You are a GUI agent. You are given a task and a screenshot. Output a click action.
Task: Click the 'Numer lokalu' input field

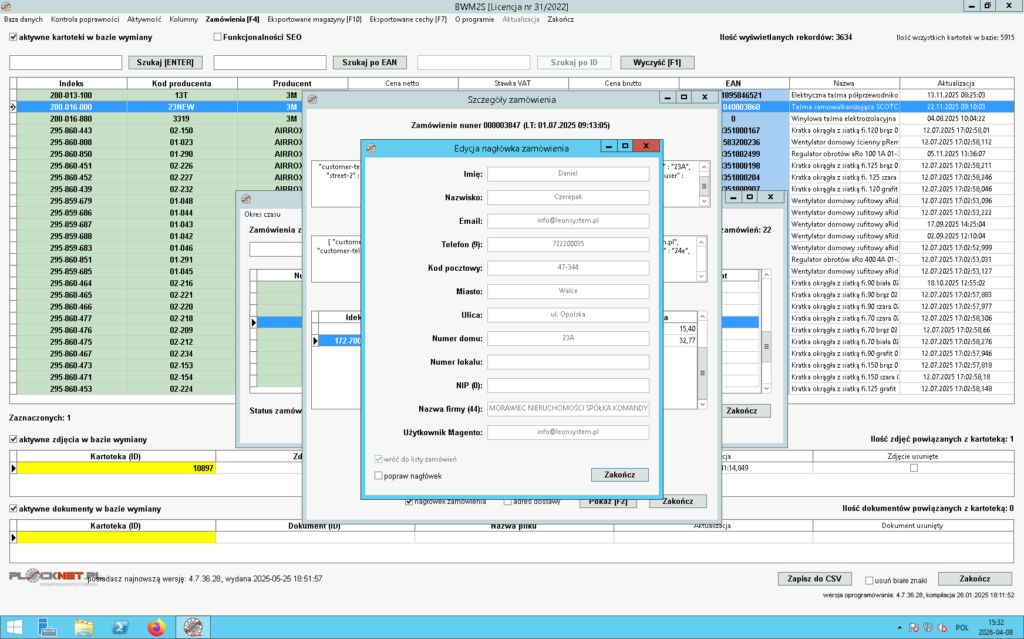click(x=569, y=361)
